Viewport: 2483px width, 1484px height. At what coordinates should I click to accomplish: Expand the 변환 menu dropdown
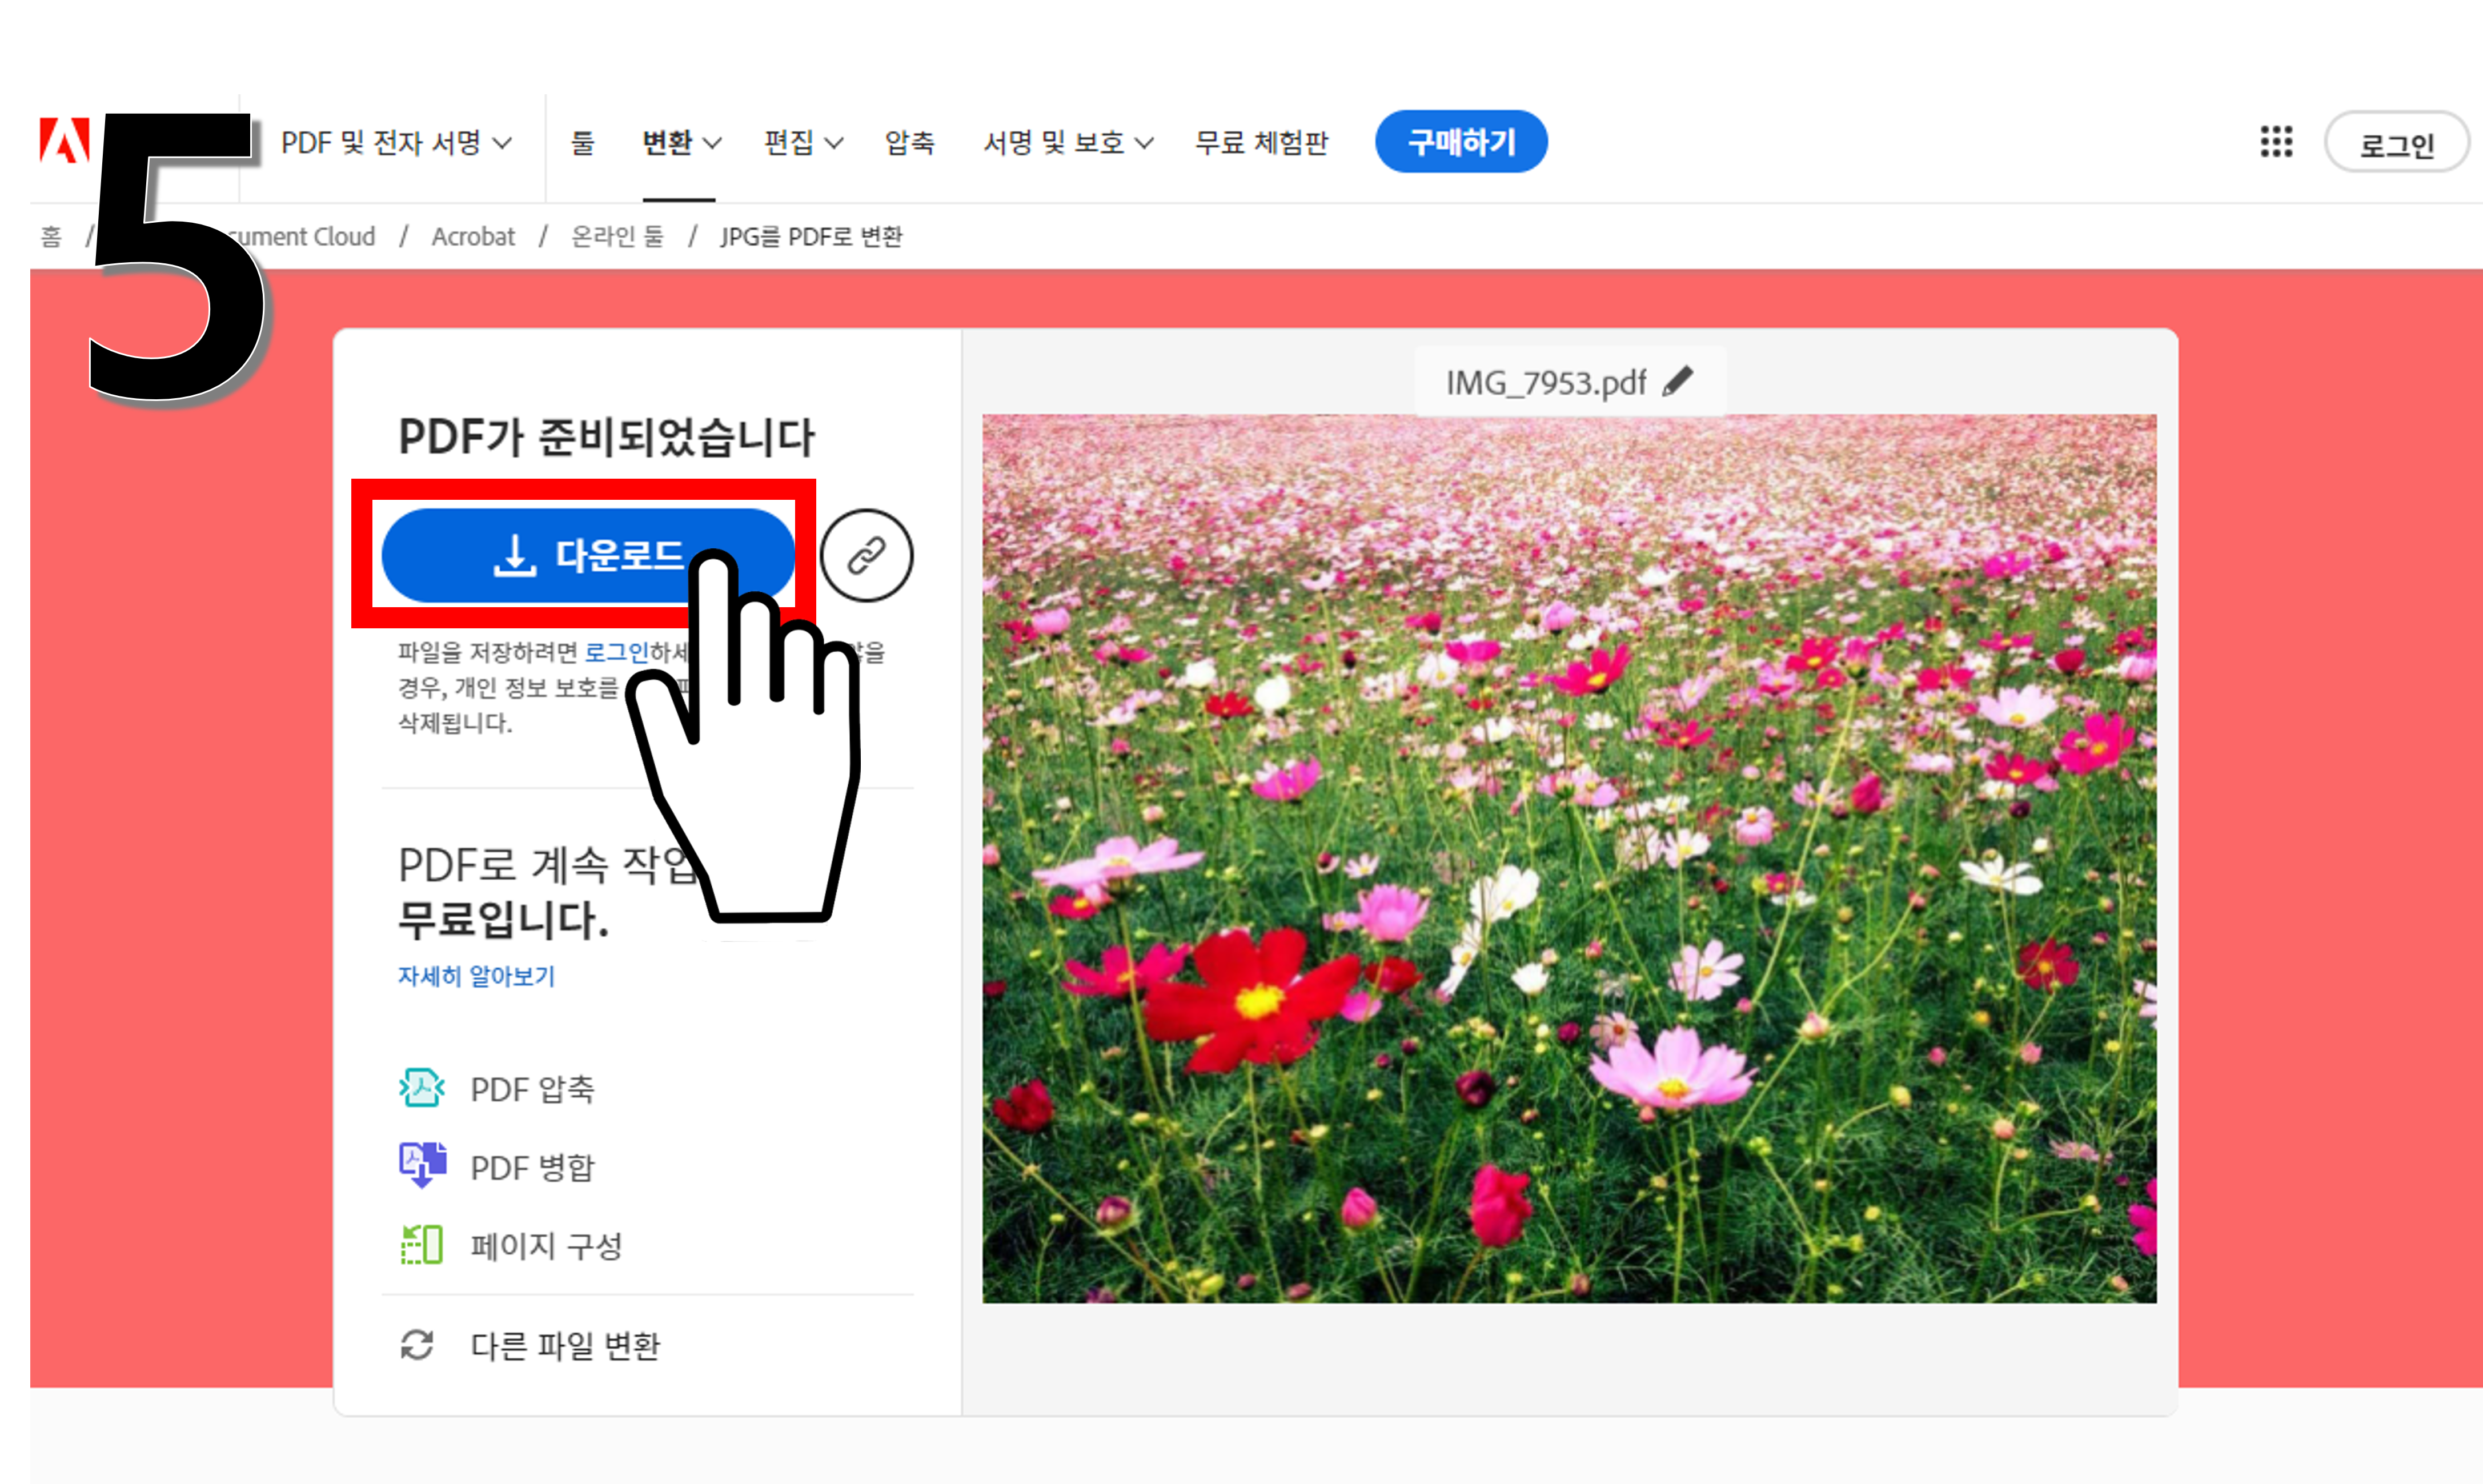point(680,143)
